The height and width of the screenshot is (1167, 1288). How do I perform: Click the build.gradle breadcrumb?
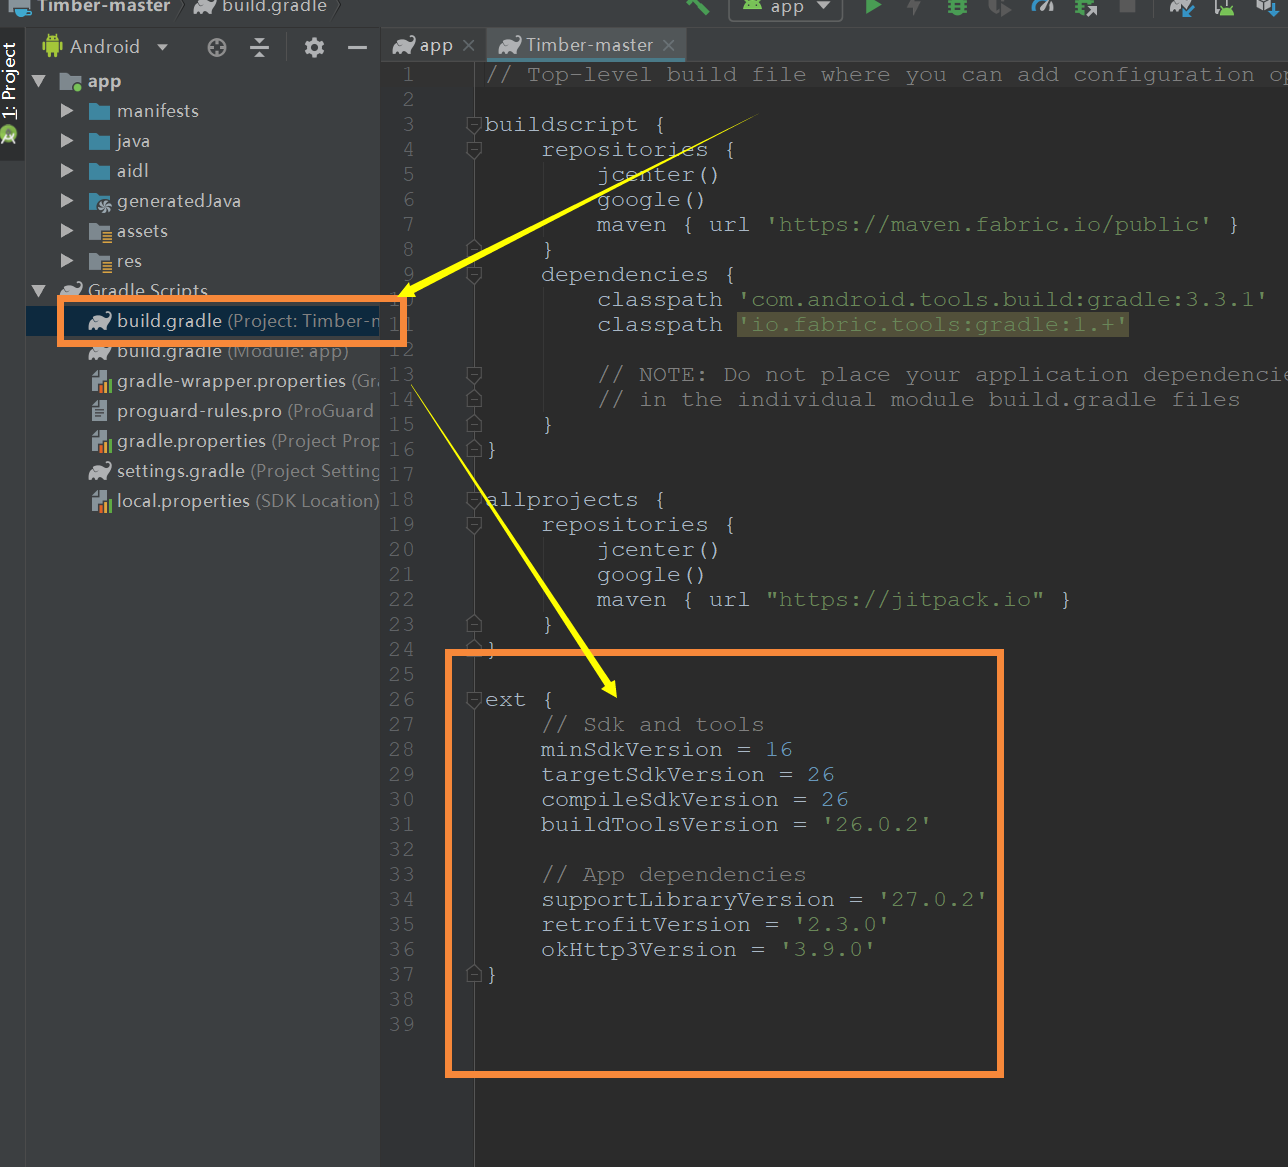pyautogui.click(x=262, y=7)
